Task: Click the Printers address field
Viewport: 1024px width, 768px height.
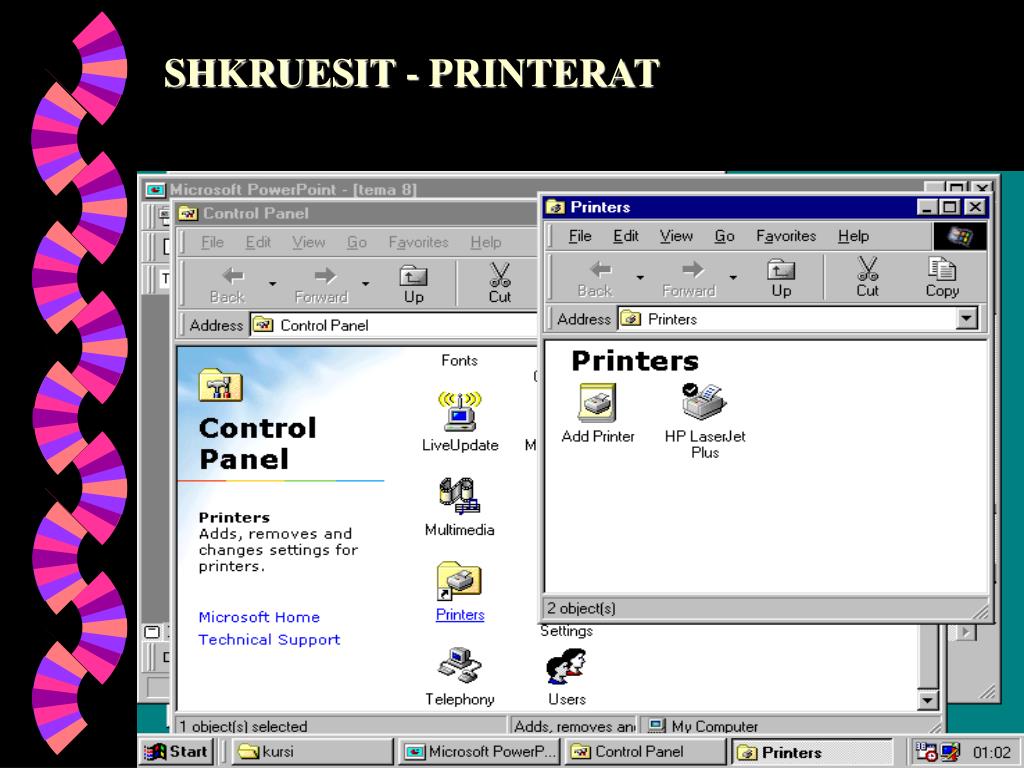Action: 797,319
